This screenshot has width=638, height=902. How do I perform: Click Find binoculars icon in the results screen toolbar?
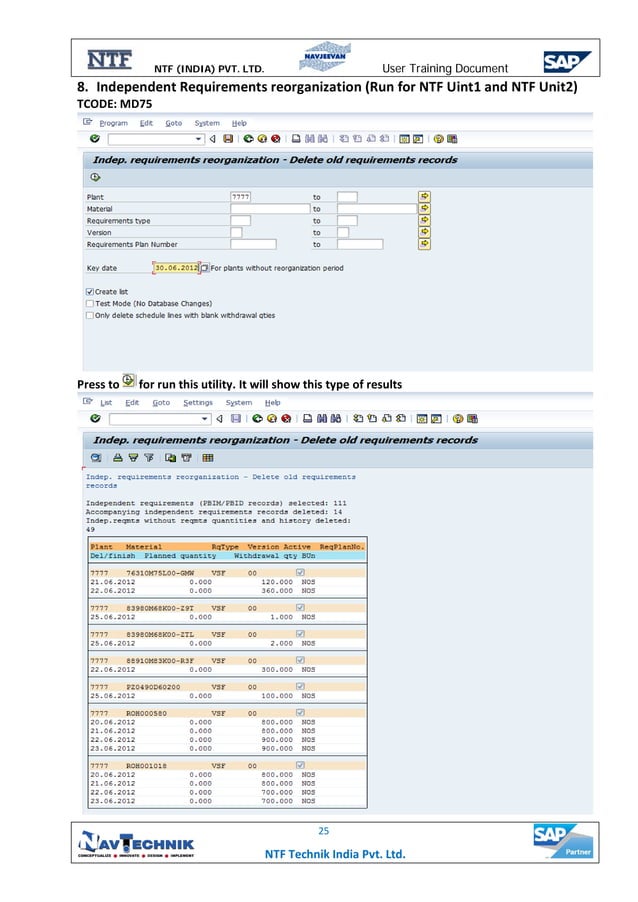[x=322, y=419]
